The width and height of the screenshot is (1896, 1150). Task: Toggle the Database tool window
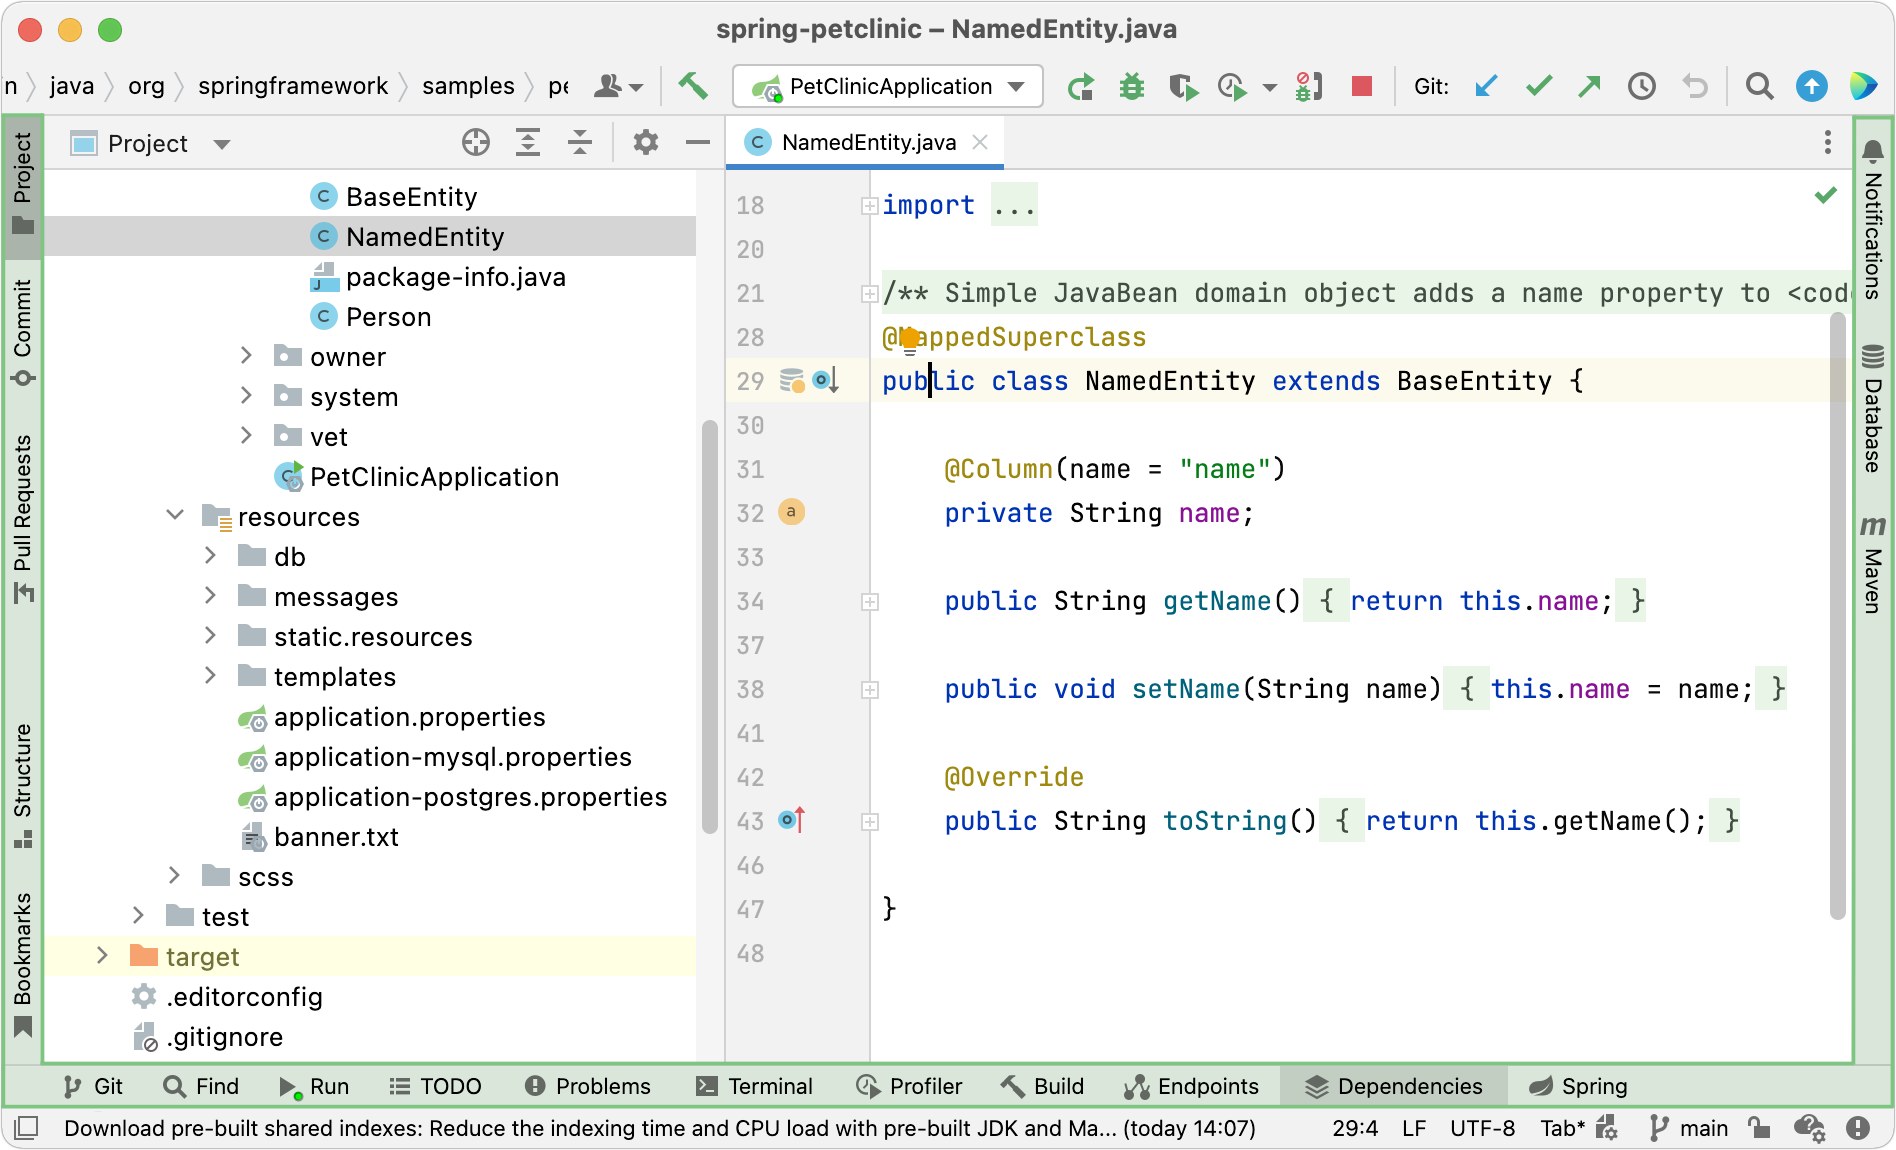[1873, 408]
